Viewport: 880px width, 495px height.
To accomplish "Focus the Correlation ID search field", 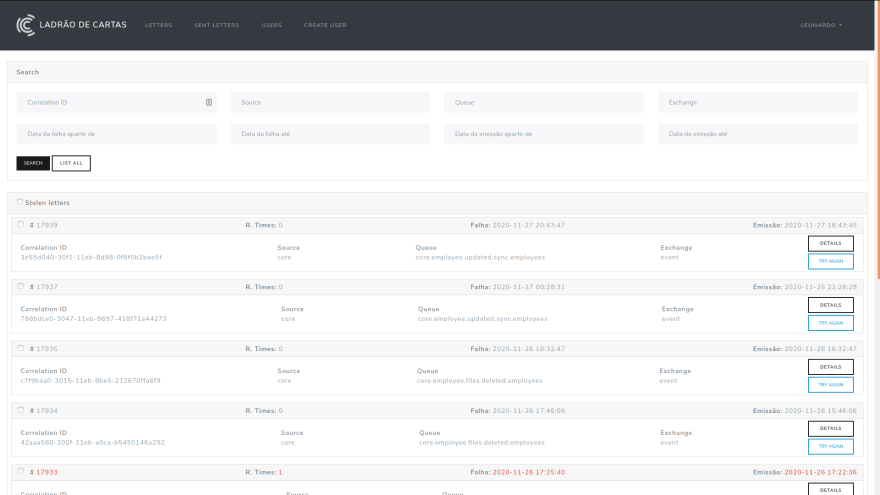I will tap(116, 102).
